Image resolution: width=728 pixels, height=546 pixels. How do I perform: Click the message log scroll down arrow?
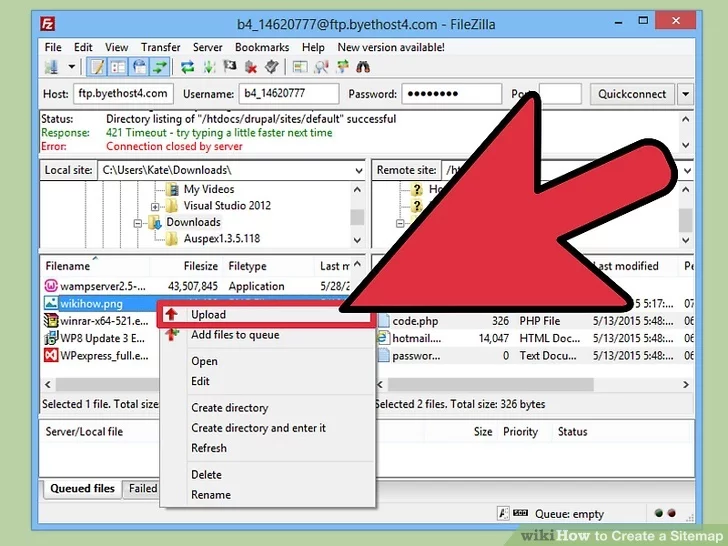tap(685, 145)
